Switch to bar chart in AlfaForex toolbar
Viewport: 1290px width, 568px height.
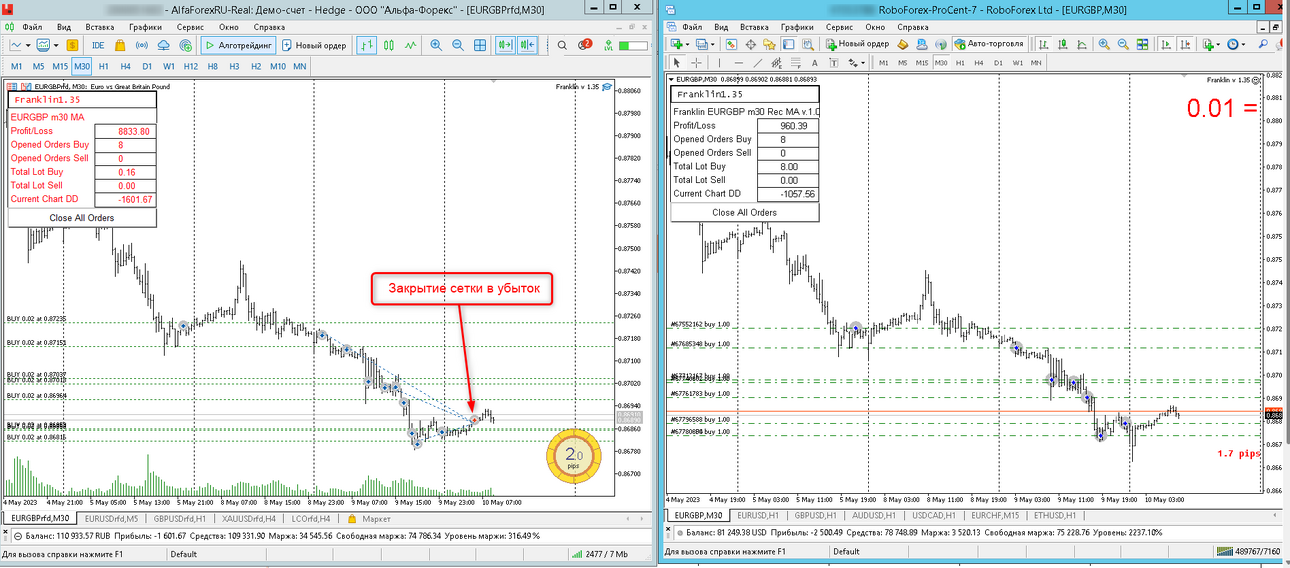pyautogui.click(x=367, y=45)
